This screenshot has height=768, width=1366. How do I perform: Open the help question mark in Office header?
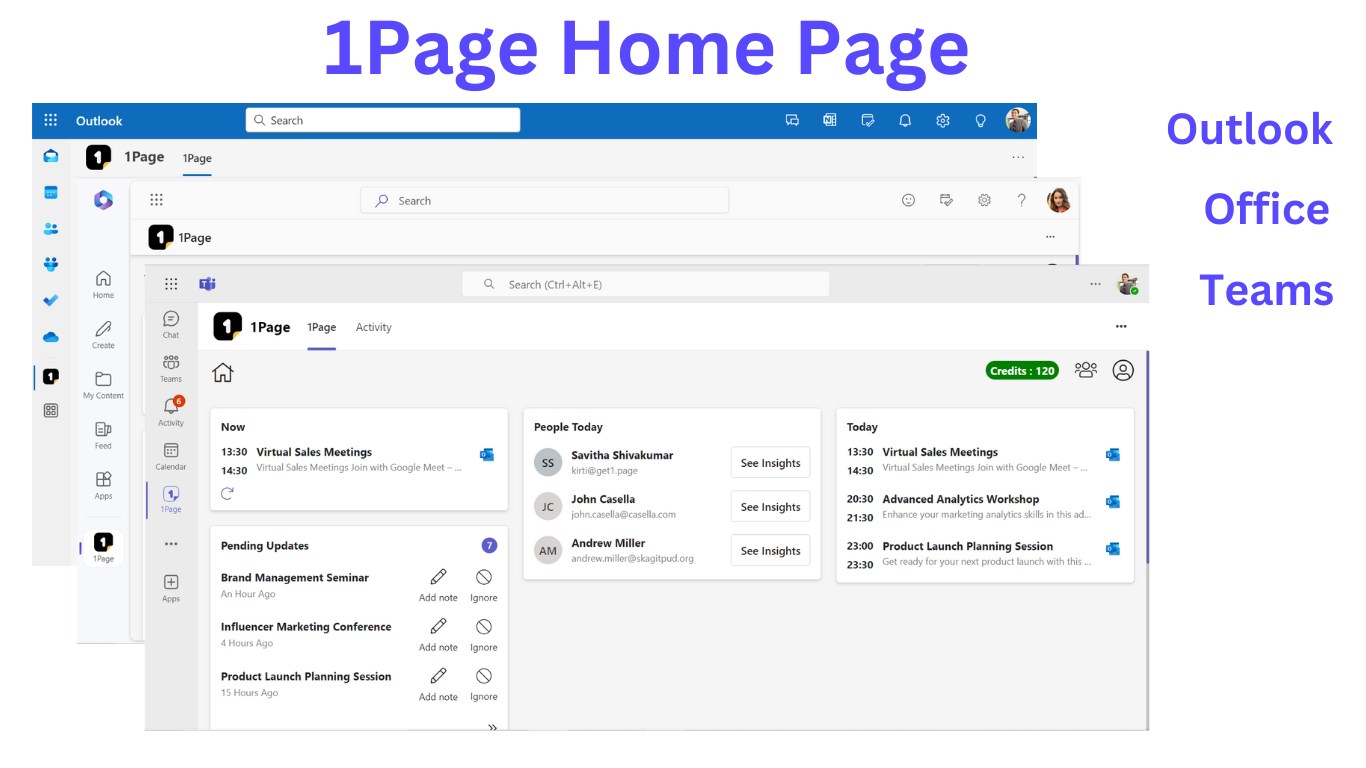(1021, 200)
